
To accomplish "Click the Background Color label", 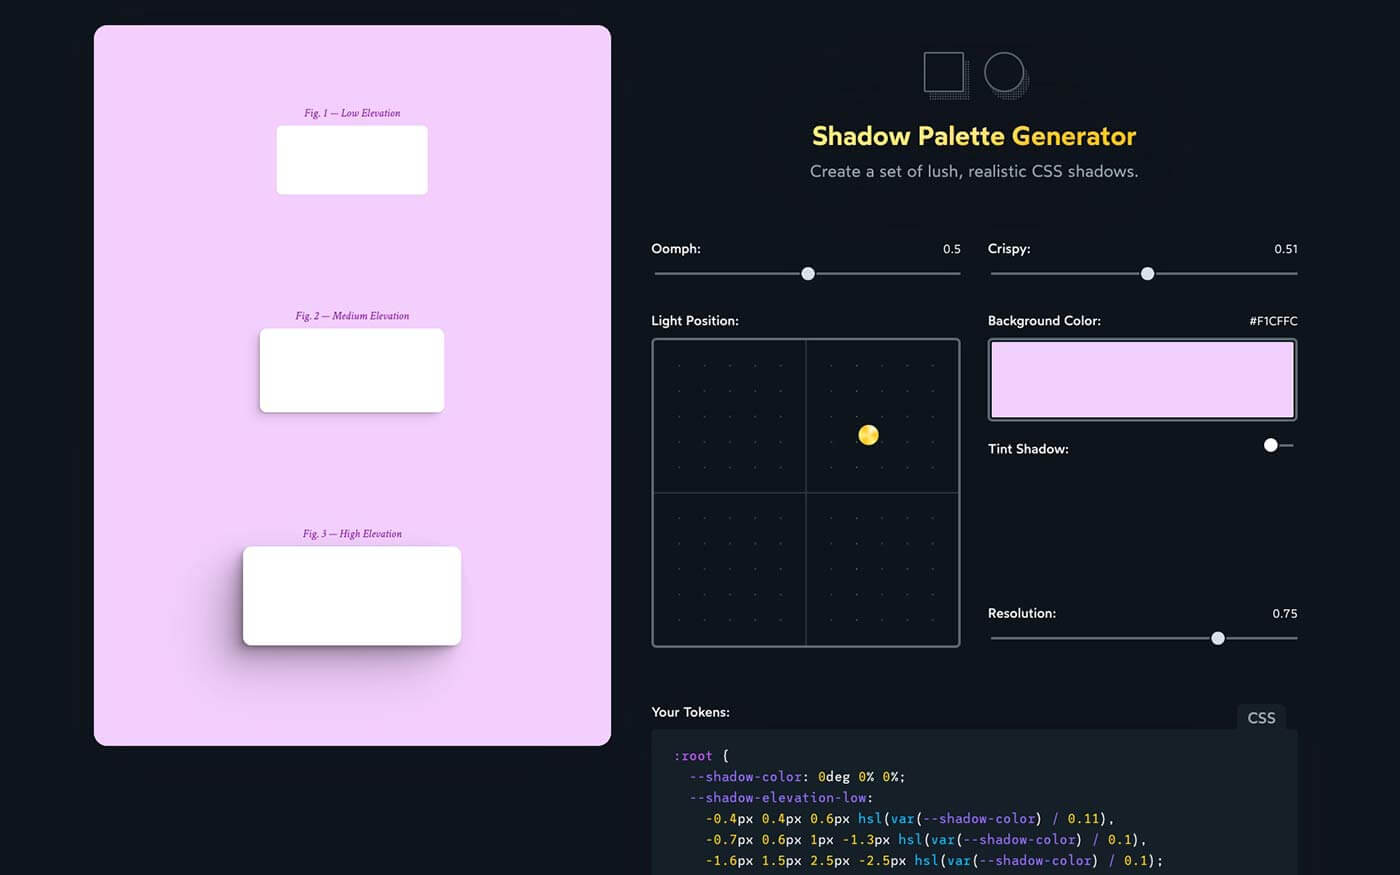I will point(1044,321).
